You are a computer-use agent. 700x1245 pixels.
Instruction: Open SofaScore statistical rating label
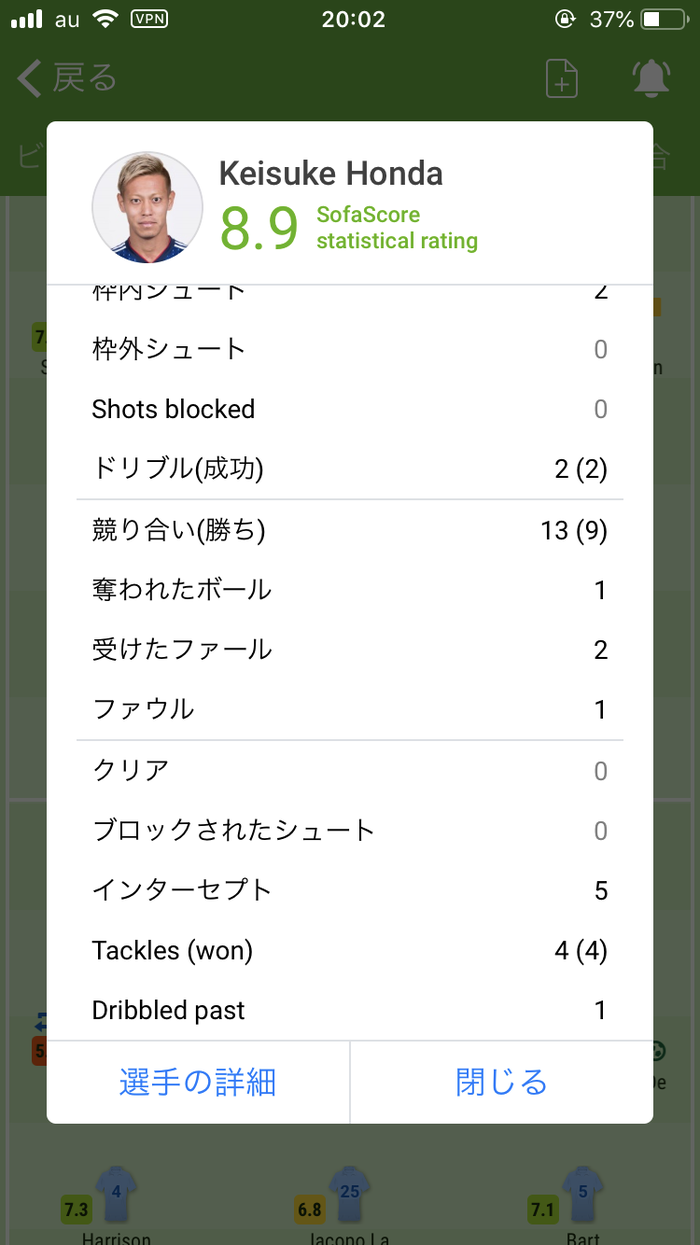click(397, 228)
